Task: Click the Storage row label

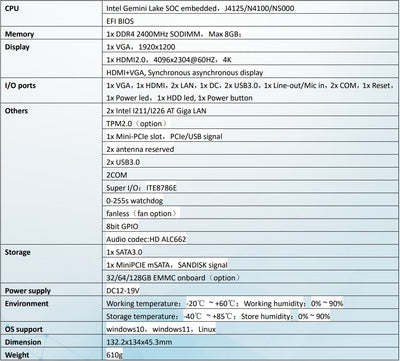Action: click(18, 252)
